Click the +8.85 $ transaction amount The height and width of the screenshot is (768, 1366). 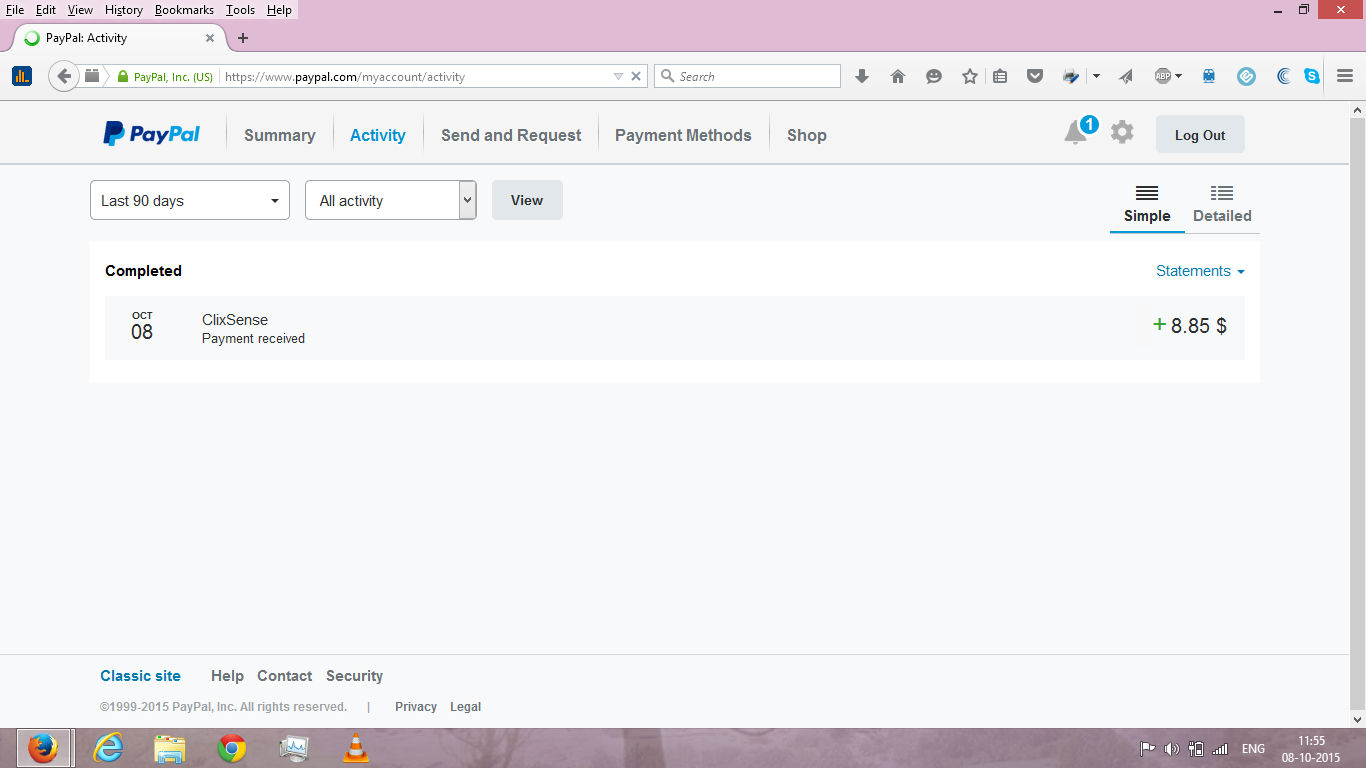tap(1190, 325)
